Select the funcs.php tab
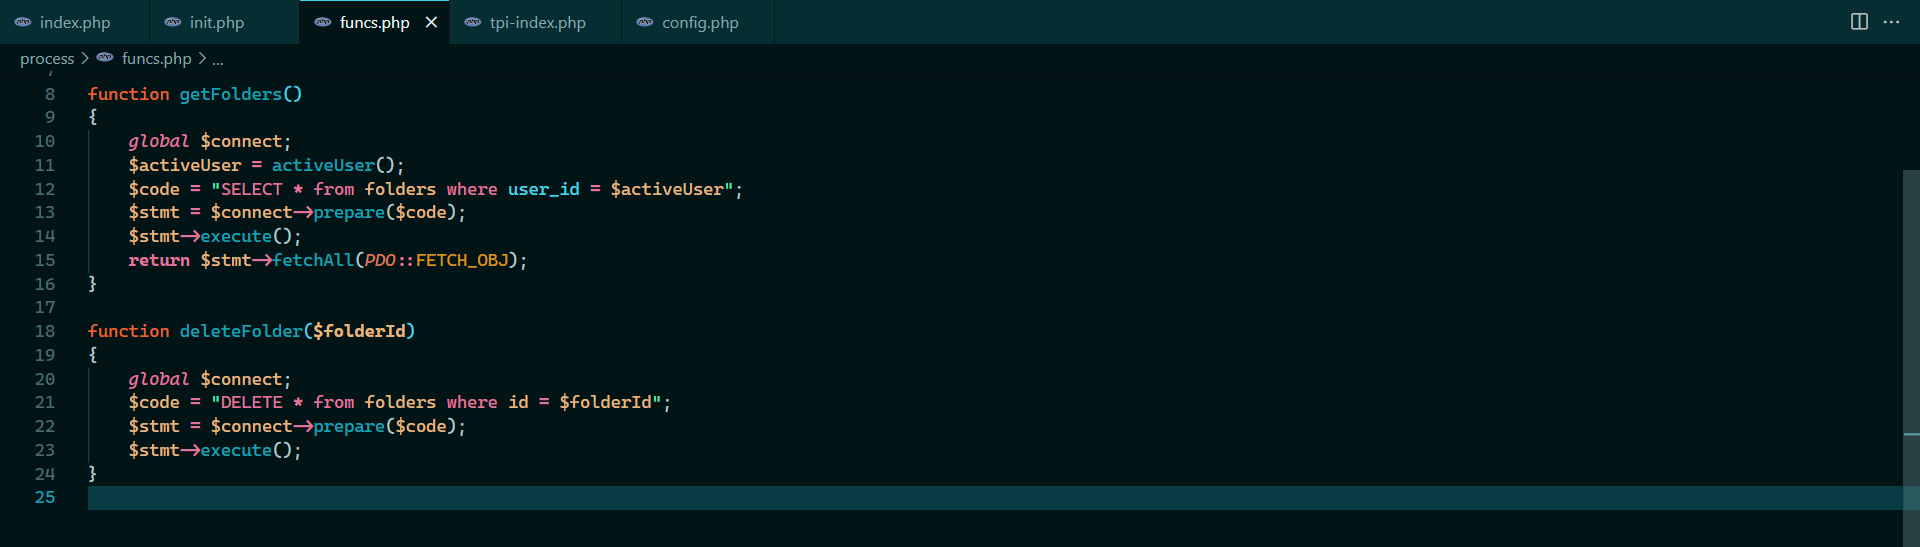The height and width of the screenshot is (547, 1920). pos(374,22)
